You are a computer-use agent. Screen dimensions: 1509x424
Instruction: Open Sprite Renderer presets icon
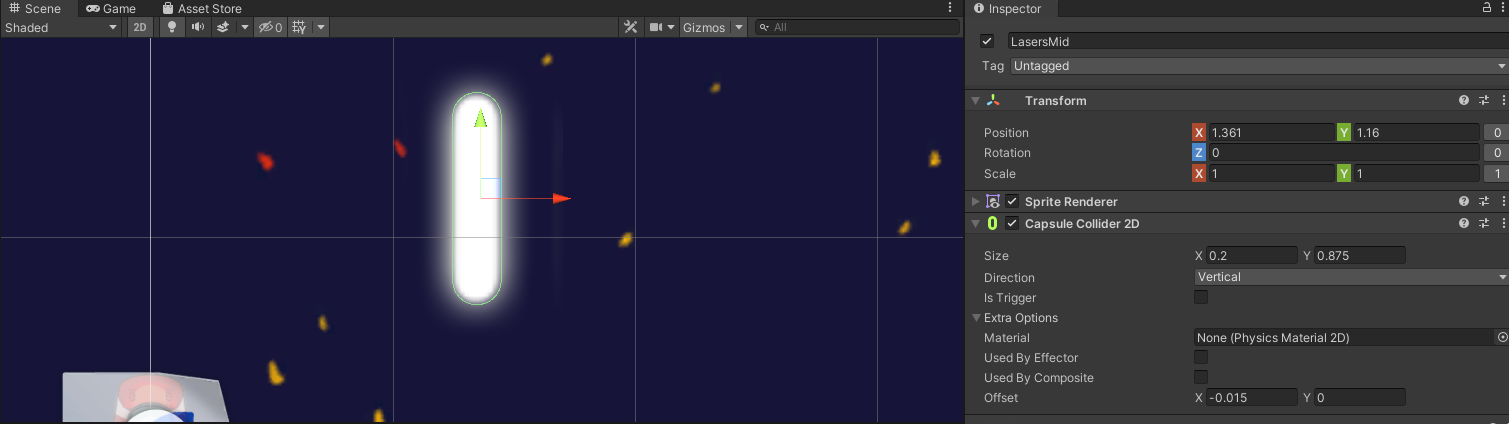click(x=1486, y=201)
